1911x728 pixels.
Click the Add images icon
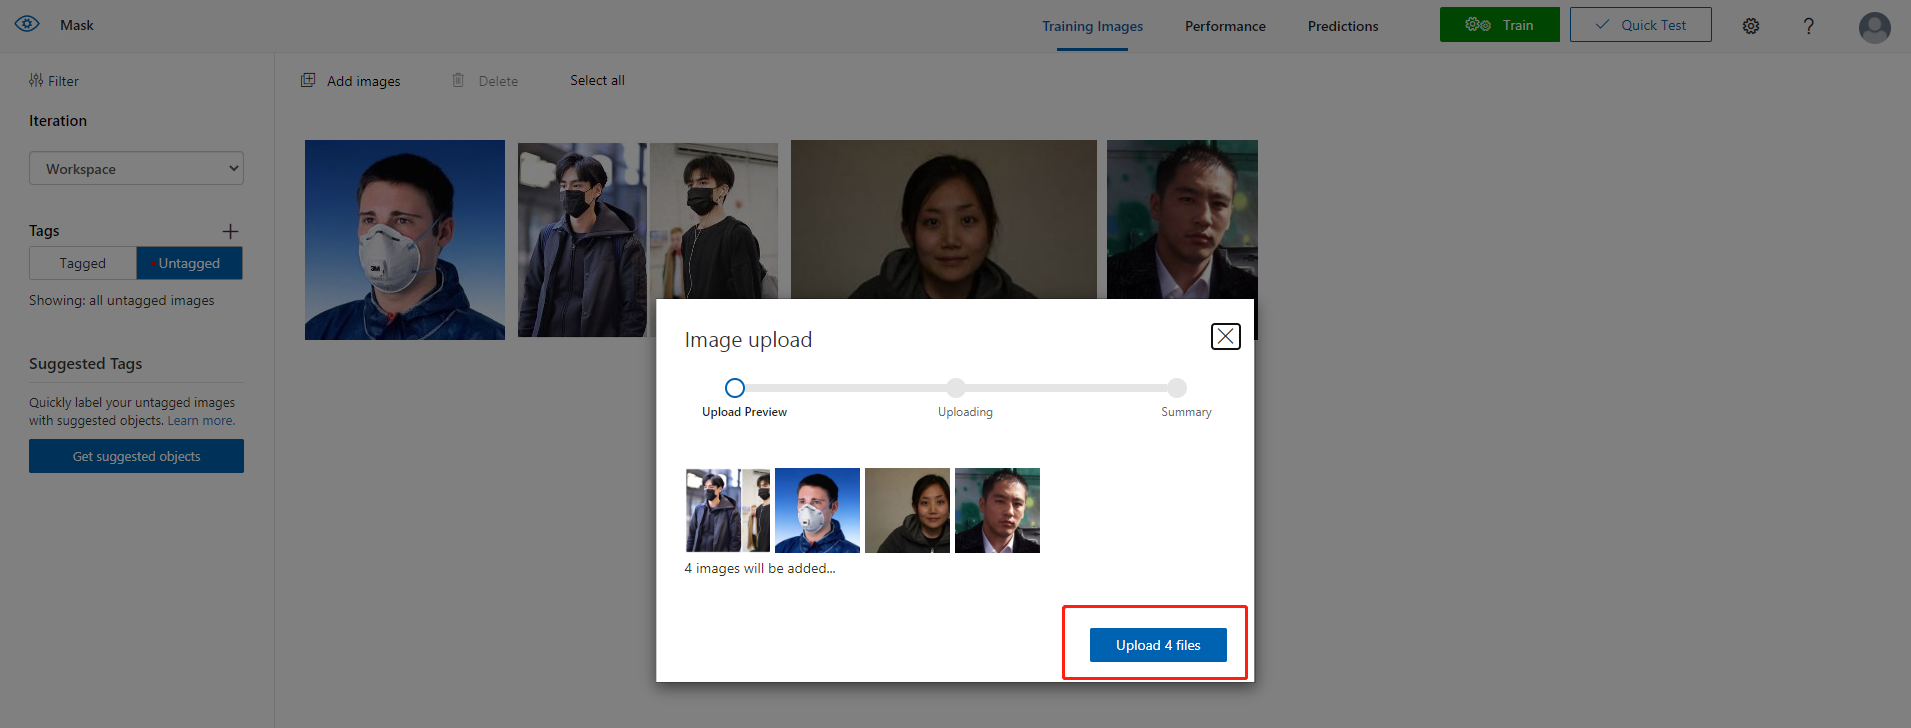tap(308, 80)
